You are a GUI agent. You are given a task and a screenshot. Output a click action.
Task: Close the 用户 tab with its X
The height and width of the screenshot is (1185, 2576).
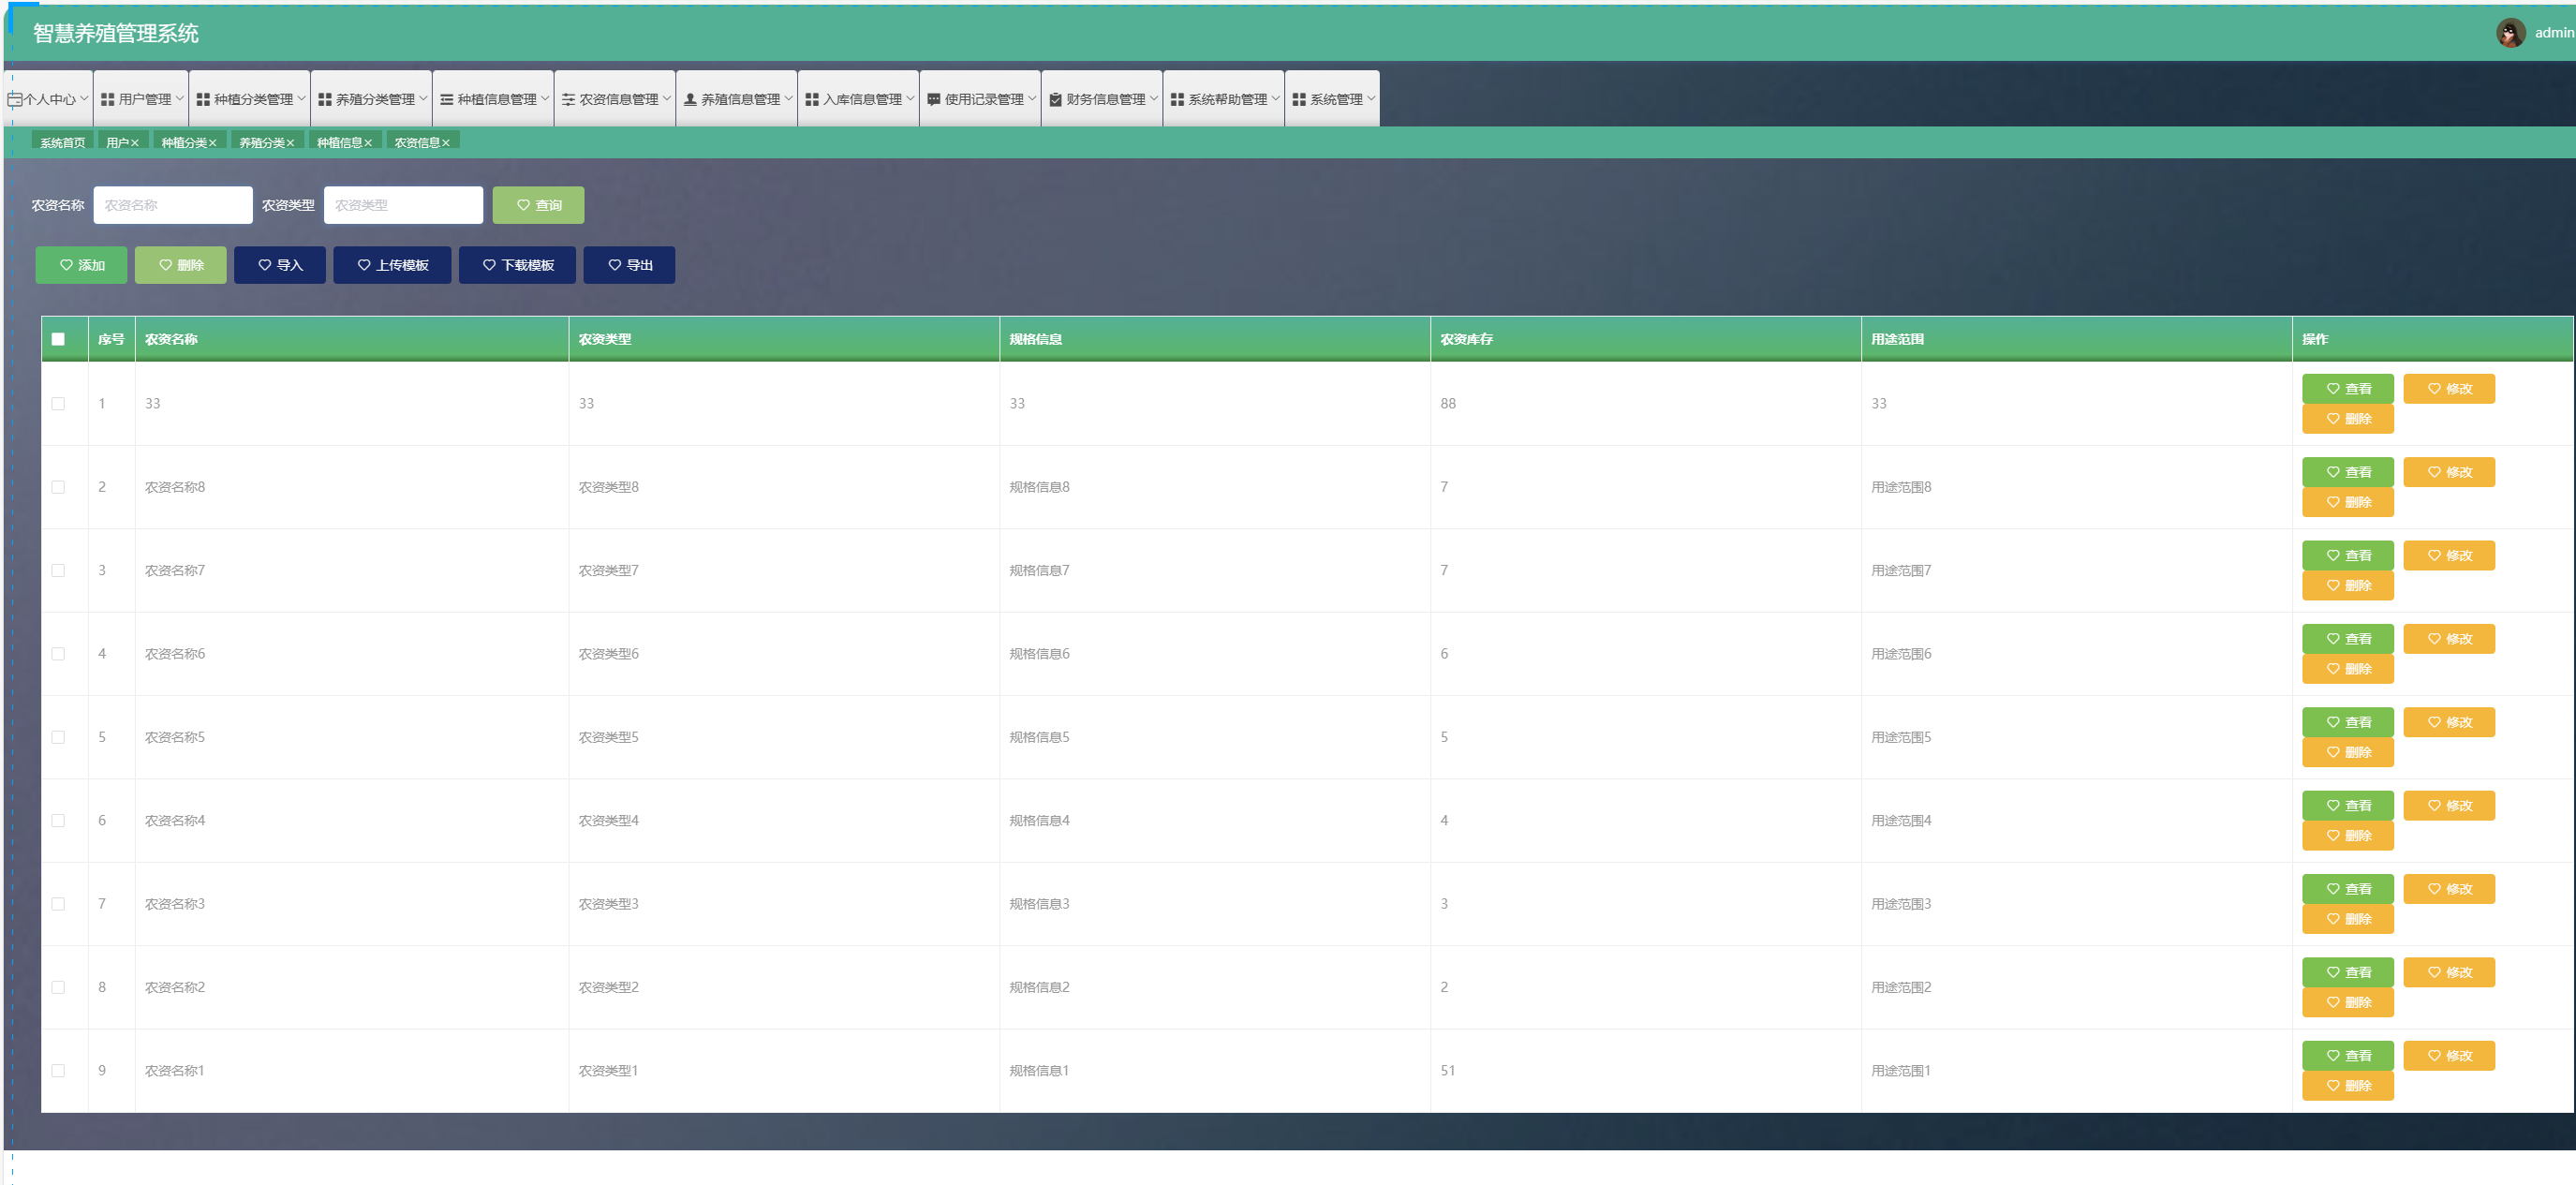135,143
